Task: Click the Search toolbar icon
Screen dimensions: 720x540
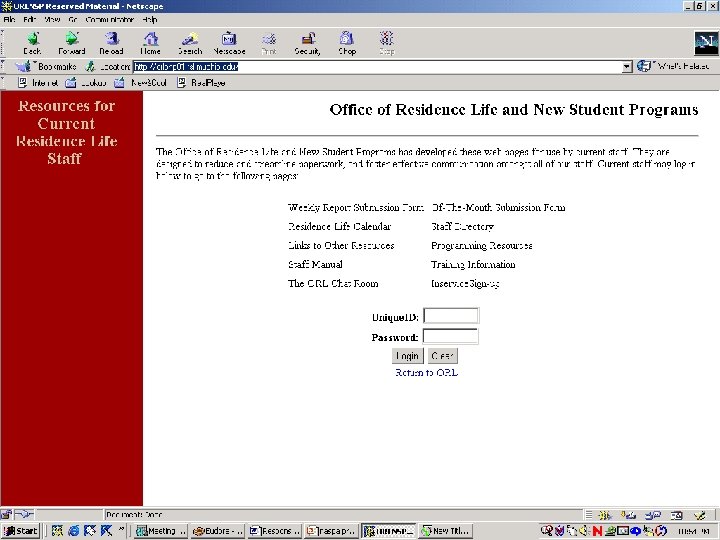Action: tap(190, 43)
